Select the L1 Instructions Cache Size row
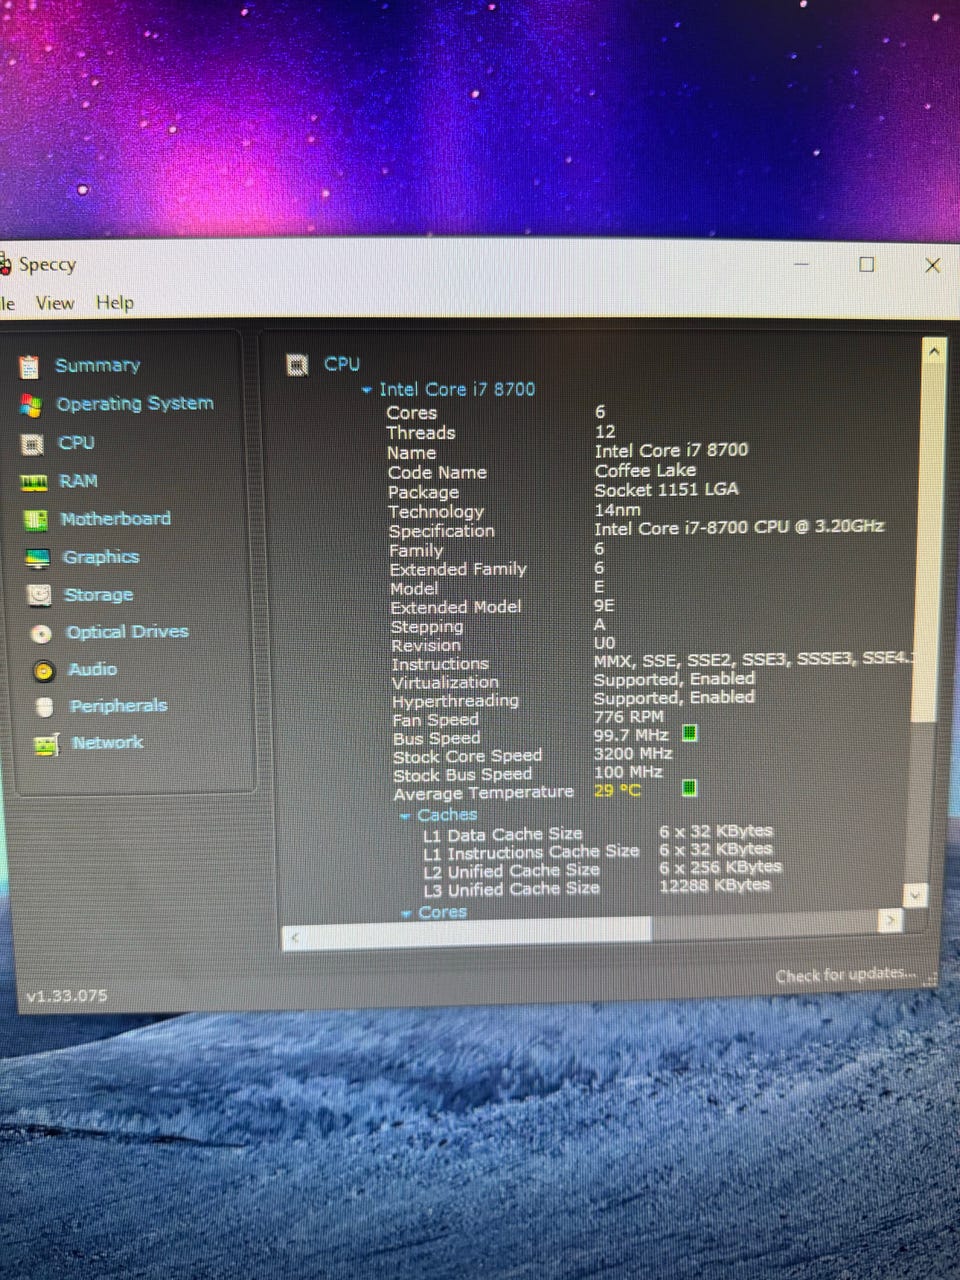 tap(597, 851)
